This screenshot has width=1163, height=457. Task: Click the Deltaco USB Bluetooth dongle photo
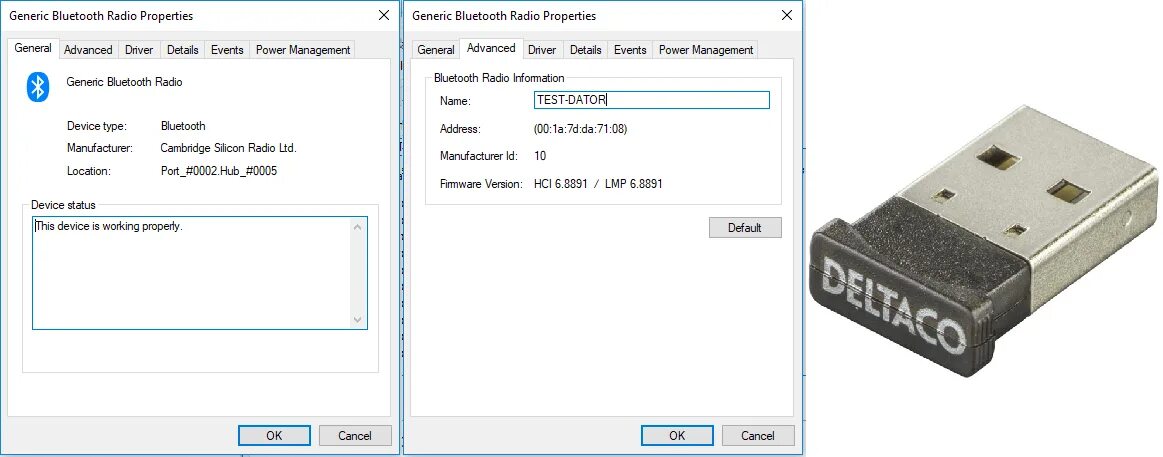click(984, 243)
